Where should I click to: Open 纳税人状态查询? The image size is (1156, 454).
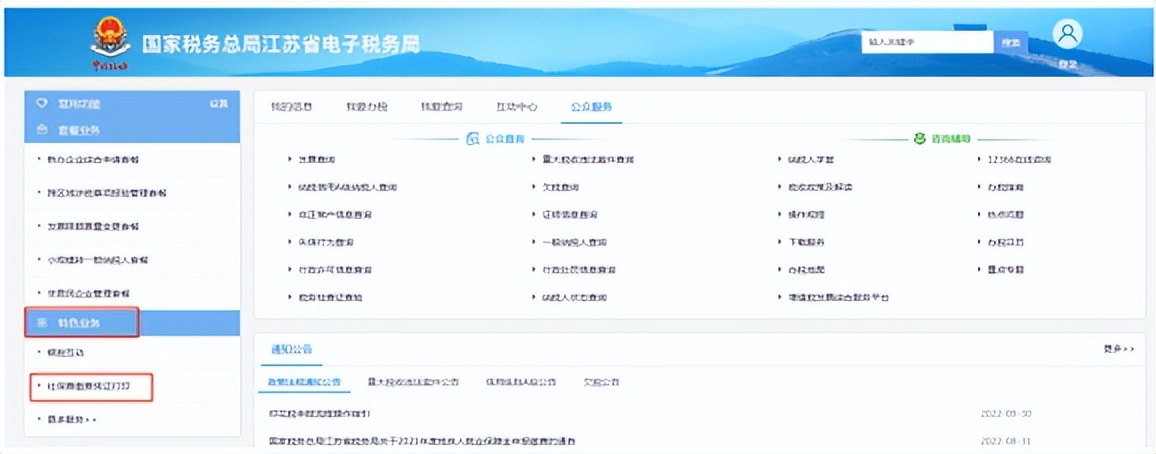coord(574,297)
